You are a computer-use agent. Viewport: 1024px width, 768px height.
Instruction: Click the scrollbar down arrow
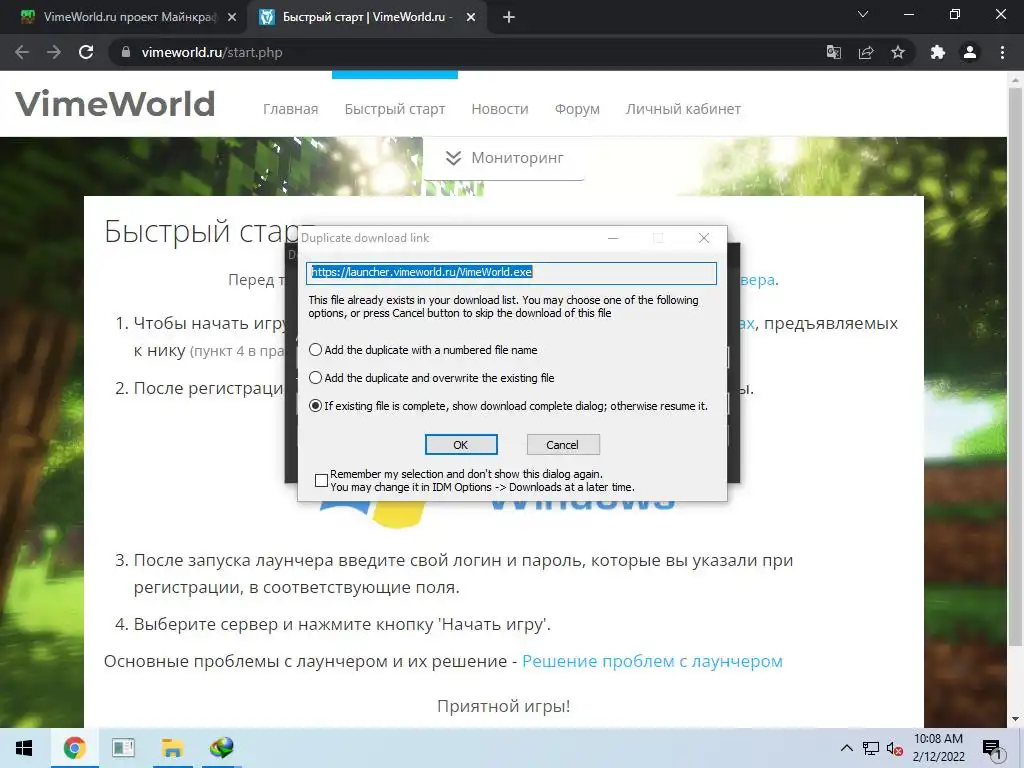tap(1016, 719)
